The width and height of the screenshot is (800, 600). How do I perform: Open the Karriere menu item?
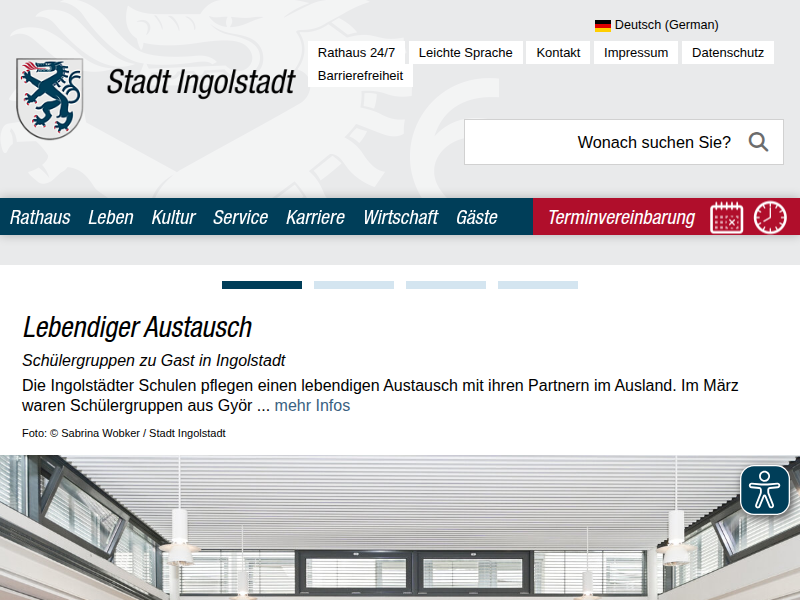315,217
